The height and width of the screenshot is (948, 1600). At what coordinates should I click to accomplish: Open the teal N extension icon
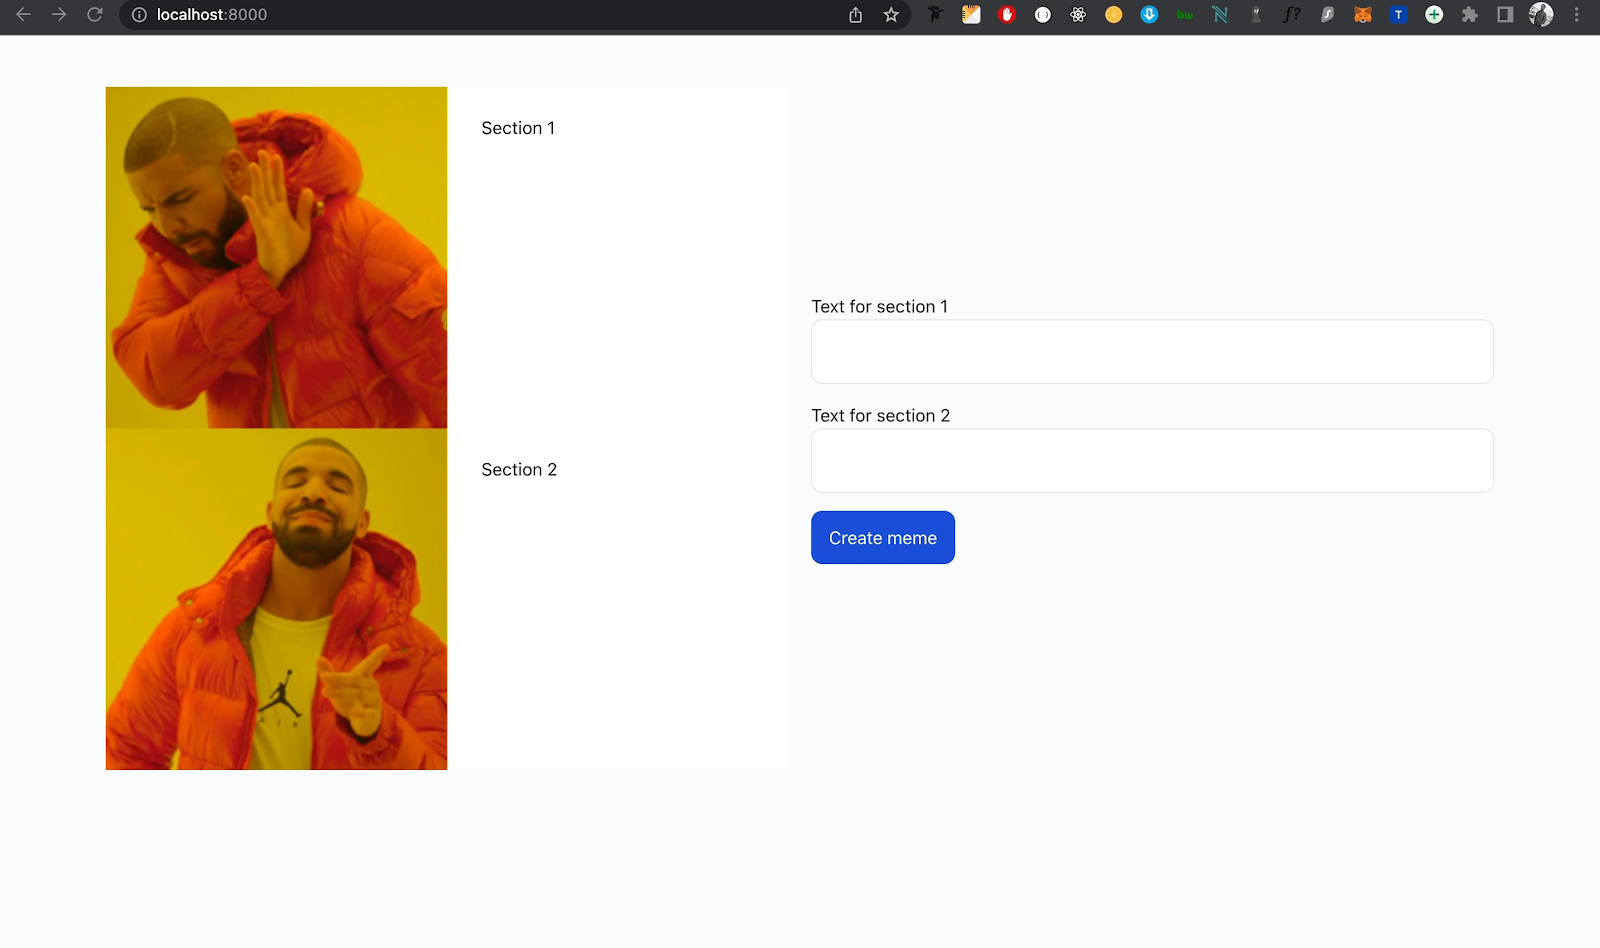point(1220,15)
